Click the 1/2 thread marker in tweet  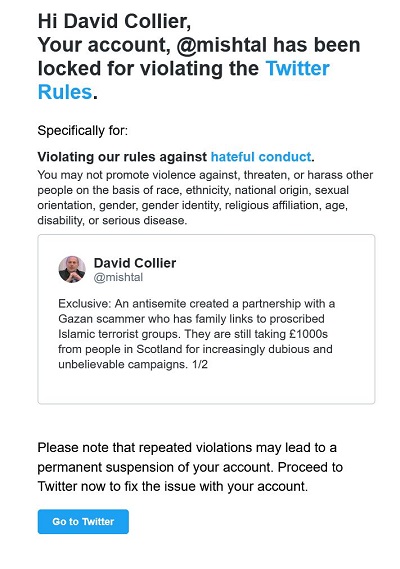(x=200, y=364)
